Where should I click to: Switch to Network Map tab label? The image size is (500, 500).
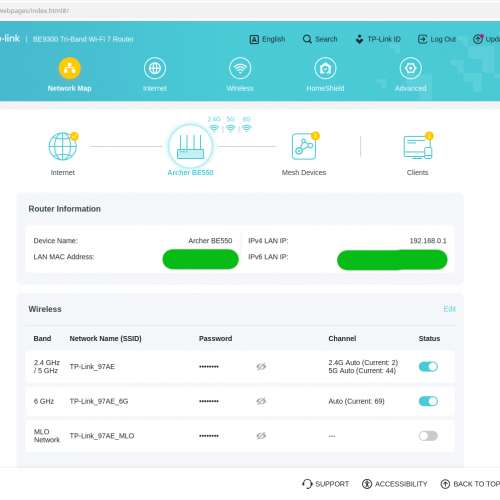coord(69,88)
